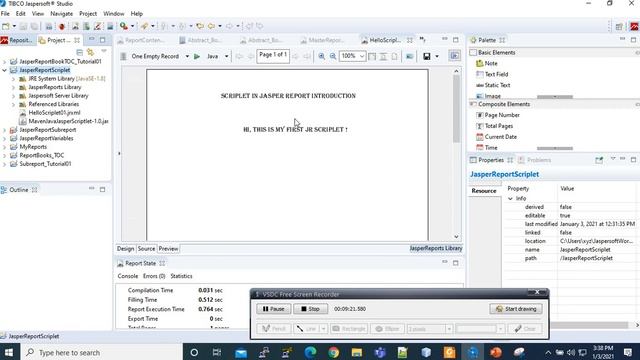Open the Java export format dropdown
Screen dimensions: 640x360
tap(227, 56)
